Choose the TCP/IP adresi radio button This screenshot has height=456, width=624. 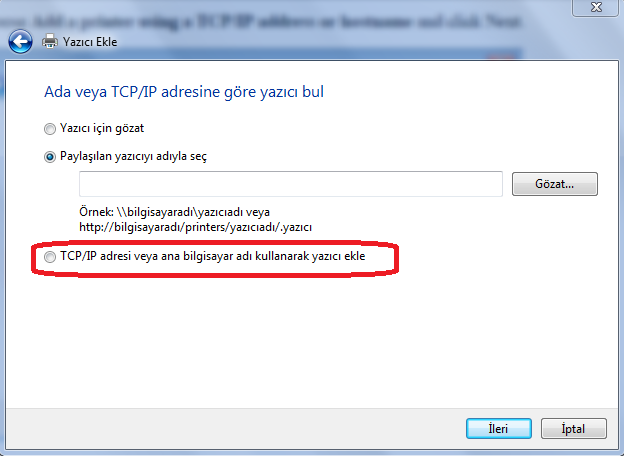50,257
